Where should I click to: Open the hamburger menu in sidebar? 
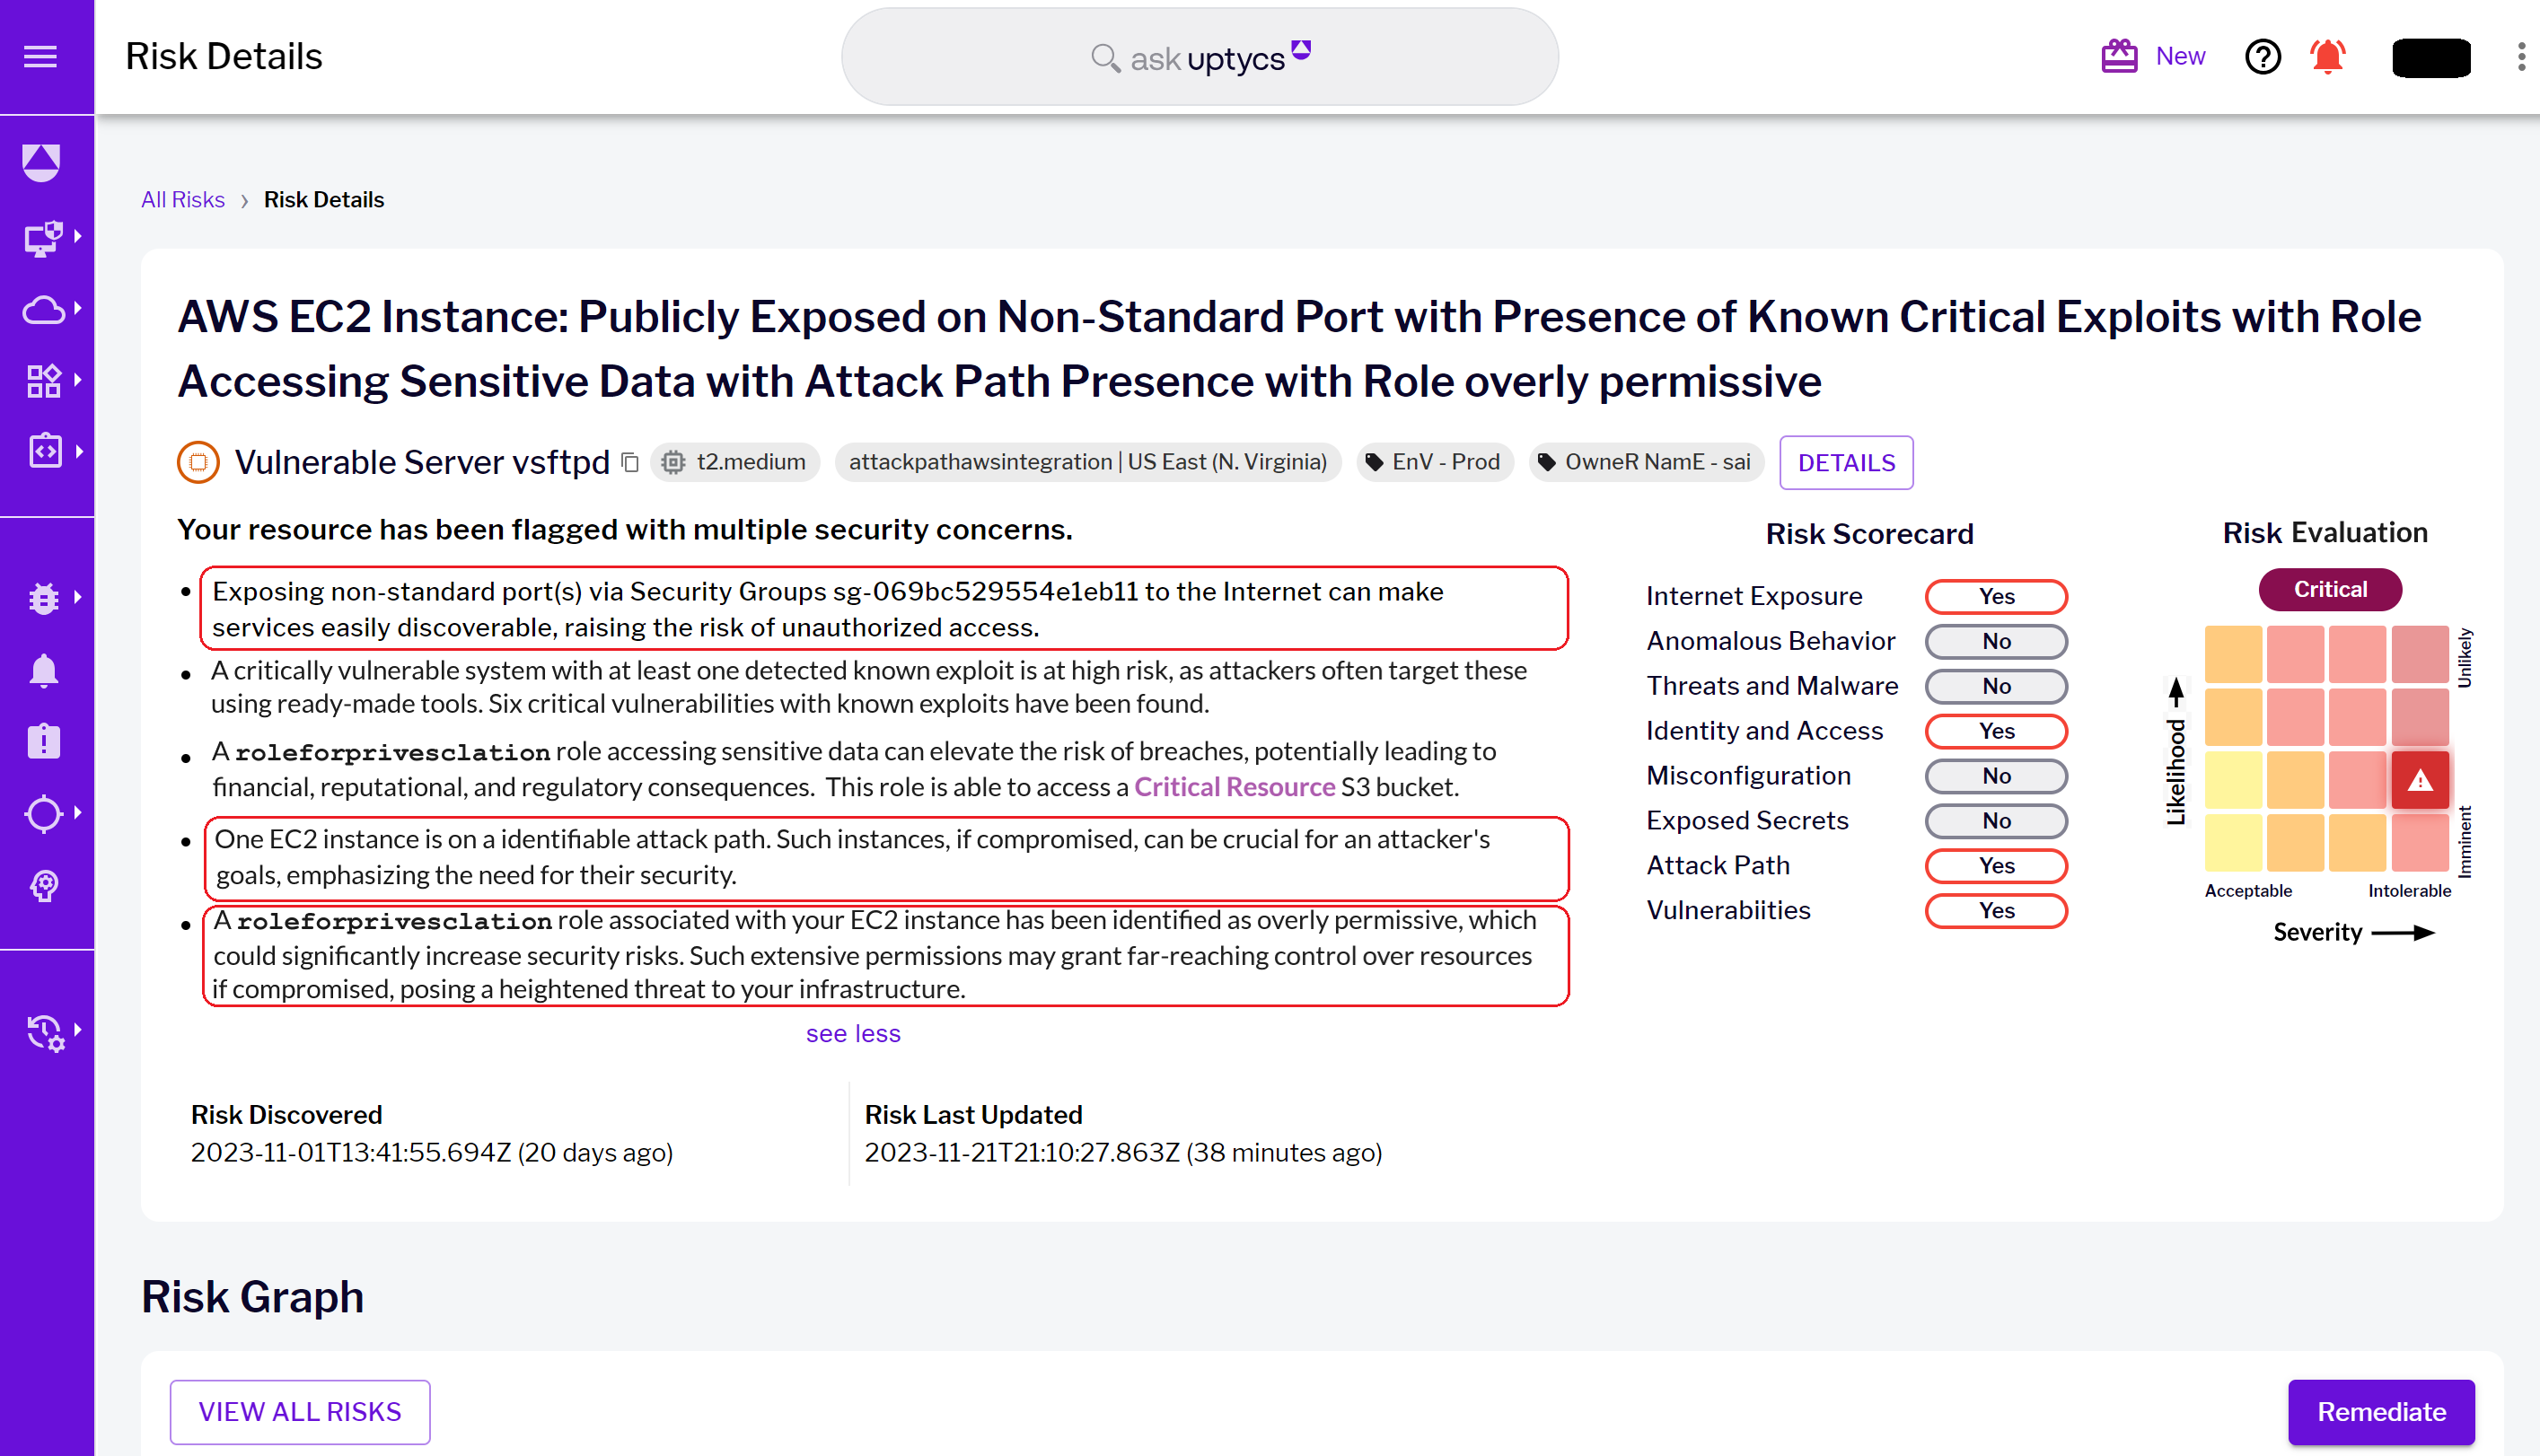pos(40,56)
